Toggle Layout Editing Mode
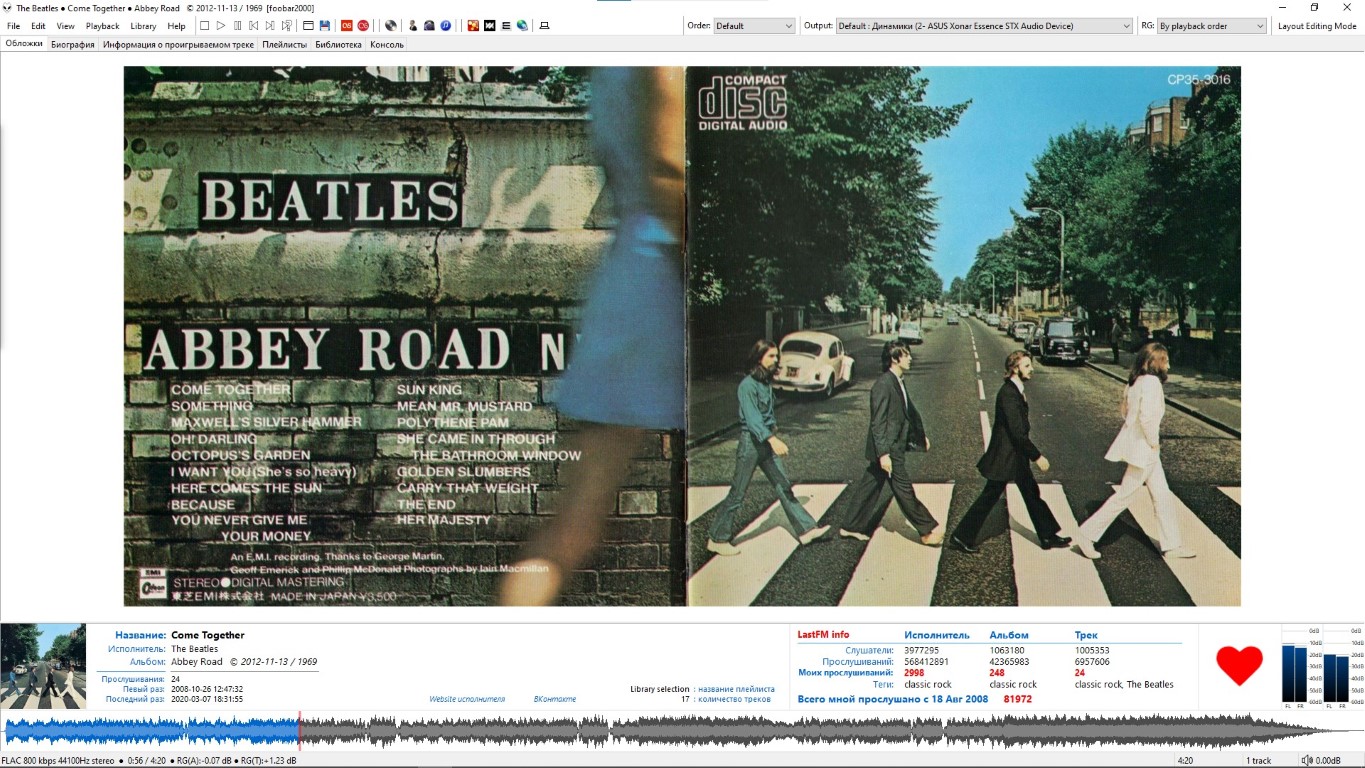The image size is (1365, 768). (1317, 26)
